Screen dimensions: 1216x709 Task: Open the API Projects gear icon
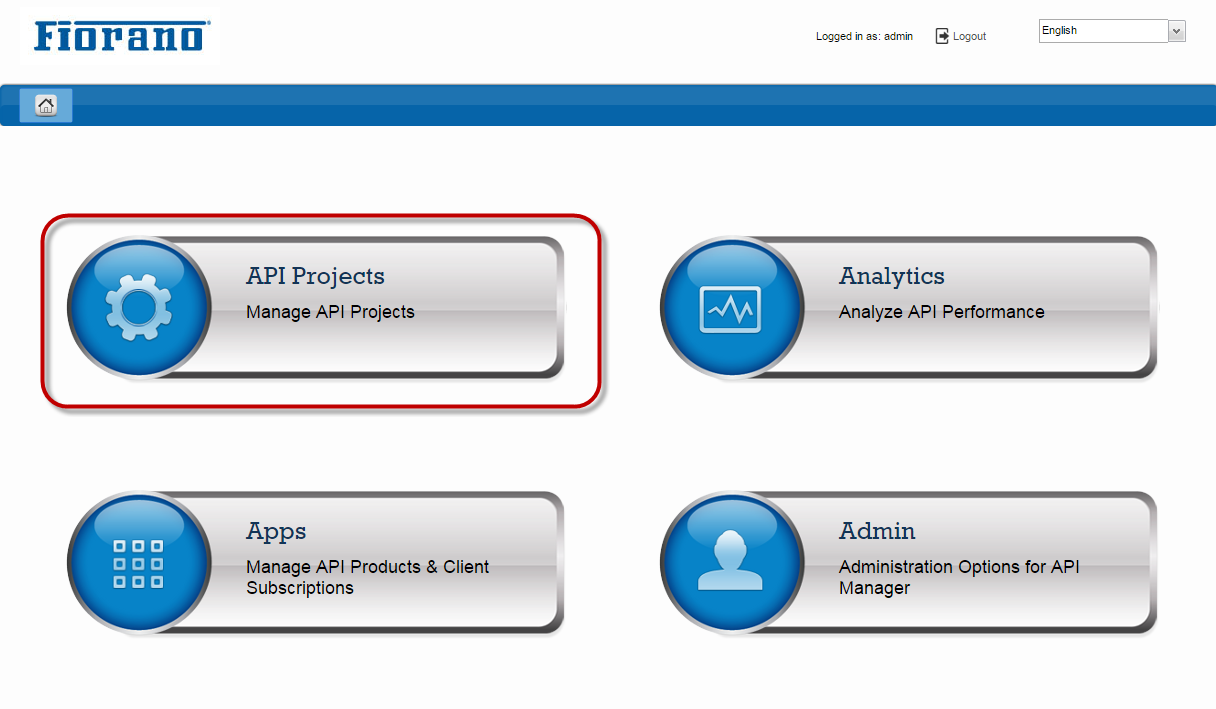(x=139, y=306)
